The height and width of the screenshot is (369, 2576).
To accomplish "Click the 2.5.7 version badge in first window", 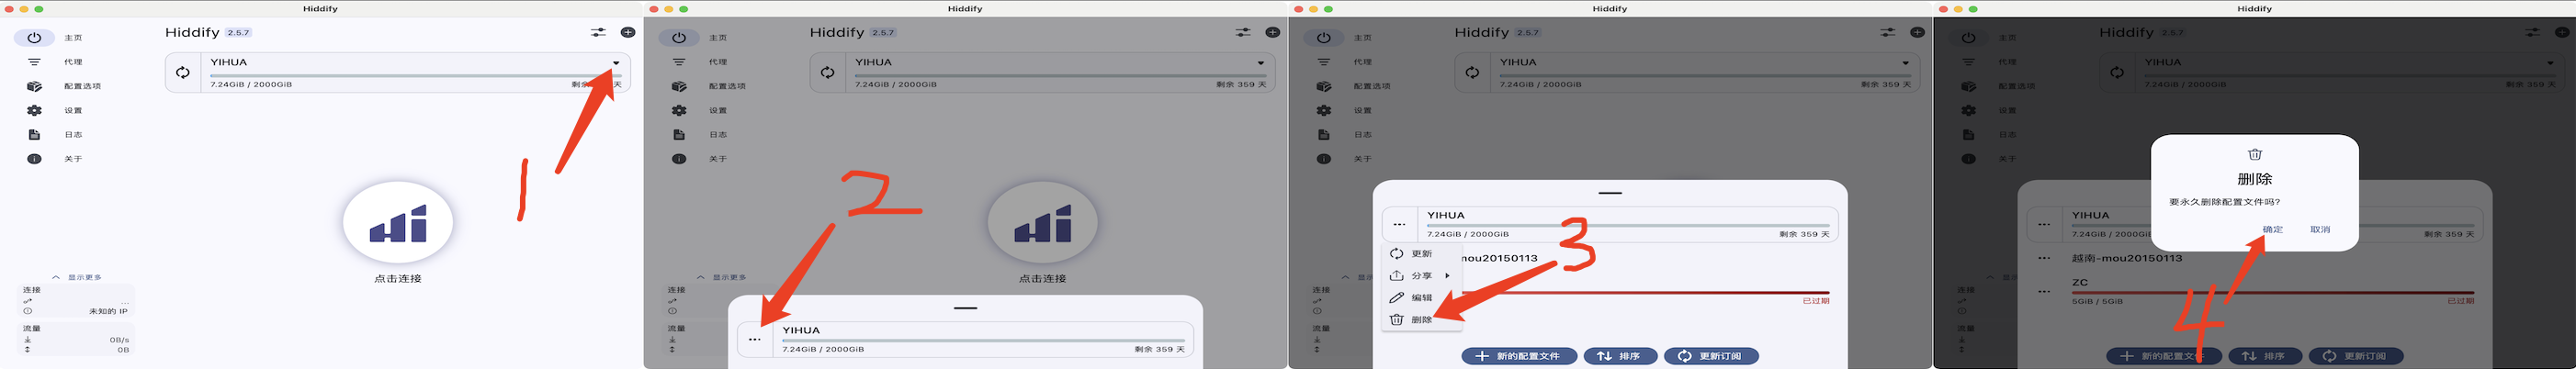I will coord(238,33).
